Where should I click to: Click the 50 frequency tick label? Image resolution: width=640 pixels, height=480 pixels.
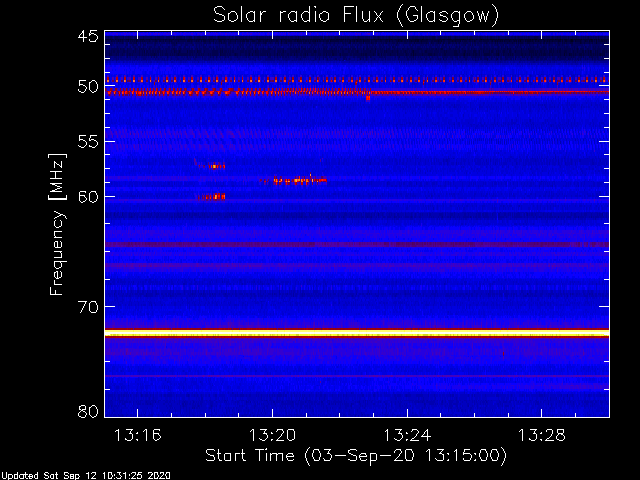88,87
